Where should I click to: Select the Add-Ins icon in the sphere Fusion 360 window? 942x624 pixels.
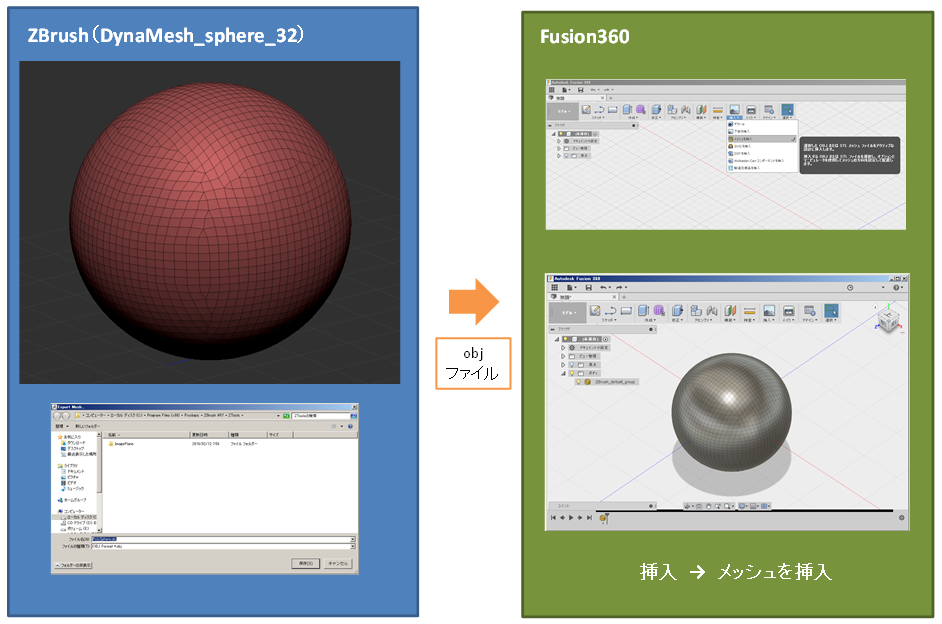810,310
